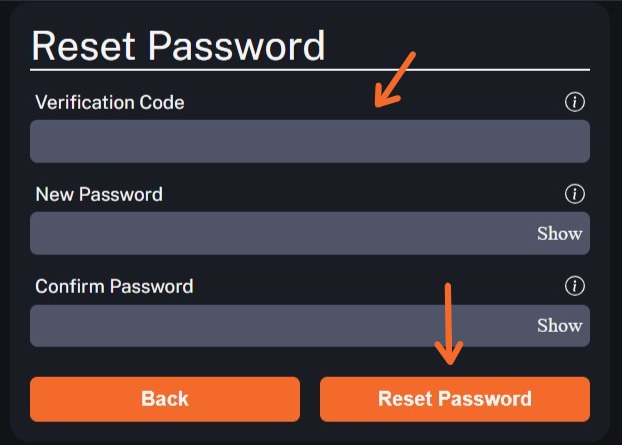Click the Reset Password page heading
Viewport: 622px width, 445px height.
179,46
